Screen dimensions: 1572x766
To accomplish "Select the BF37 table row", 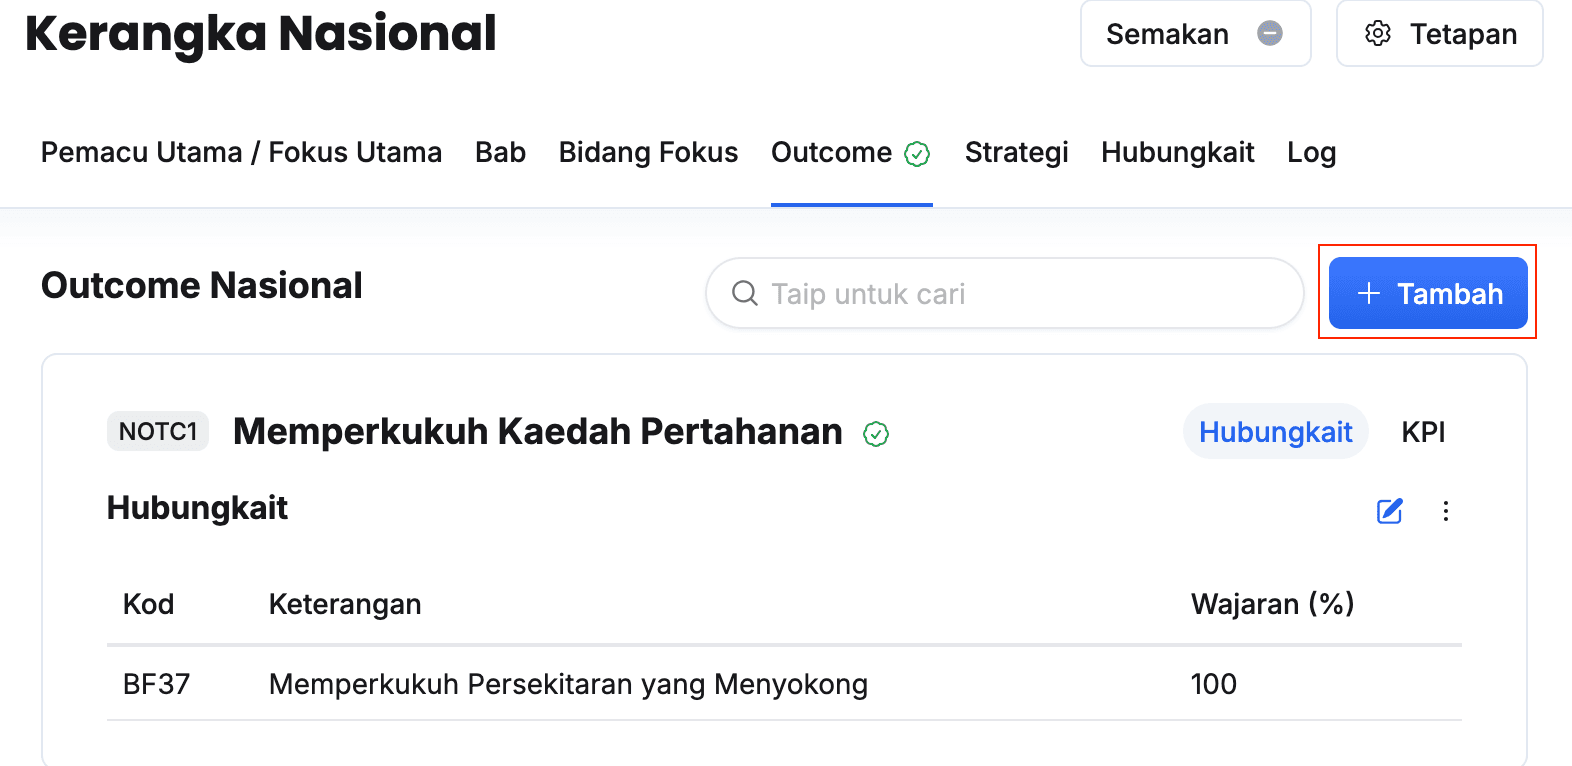I will pyautogui.click(x=784, y=684).
